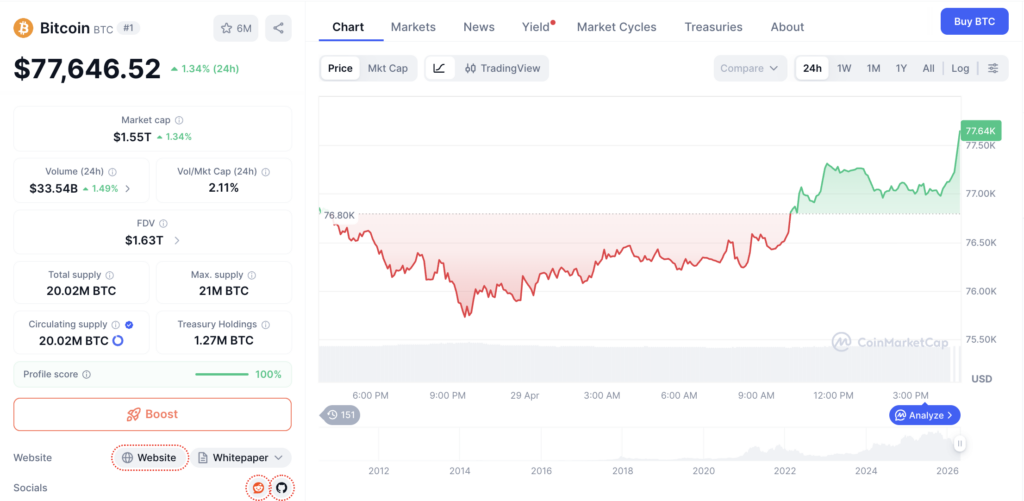Click the 1.27M BTC treasury holdings value
Viewport: 1024px width, 501px height.
(x=224, y=340)
